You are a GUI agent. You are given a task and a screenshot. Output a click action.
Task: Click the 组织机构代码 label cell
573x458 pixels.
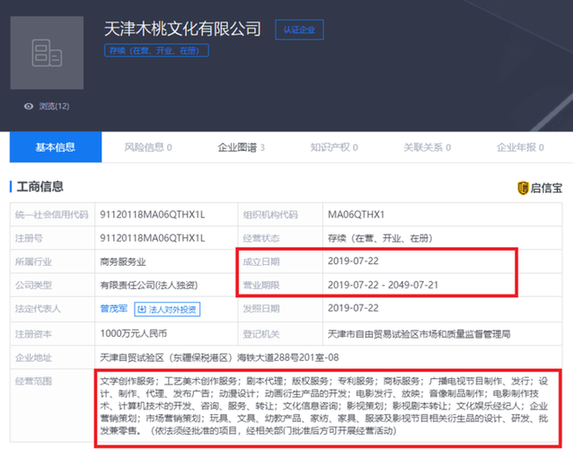[280, 215]
